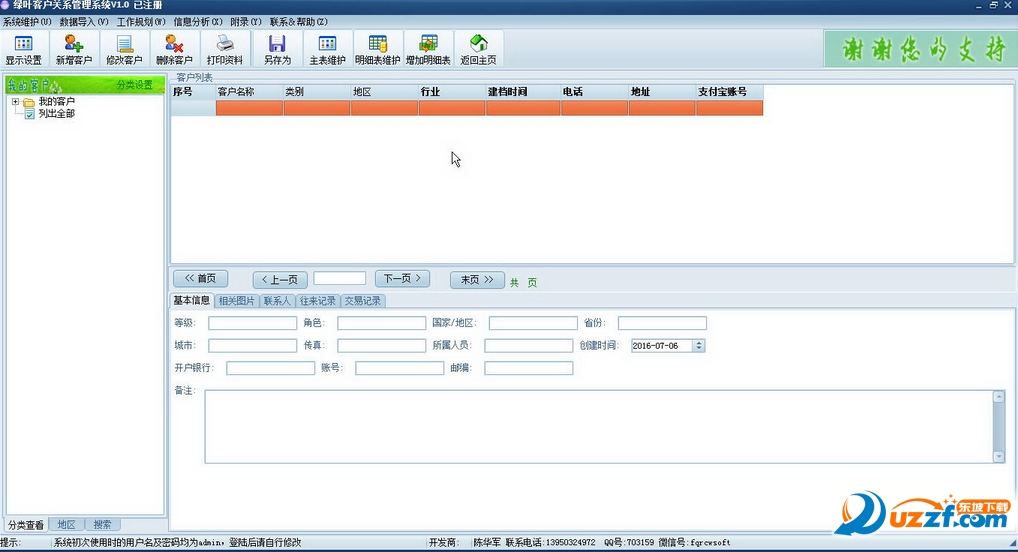The width and height of the screenshot is (1018, 552).
Task: Click the 备注 scrollbar up arrow
Action: click(999, 397)
